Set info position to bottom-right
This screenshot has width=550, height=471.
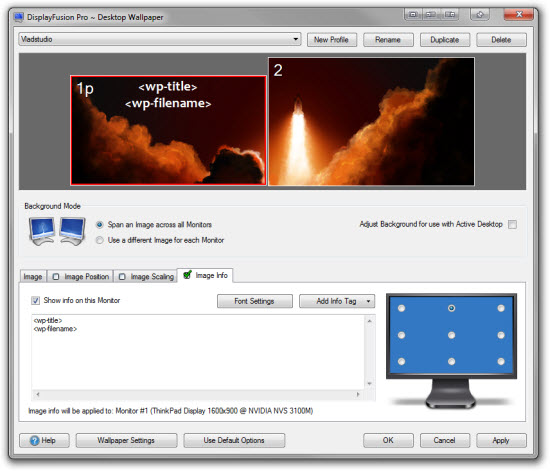501,361
